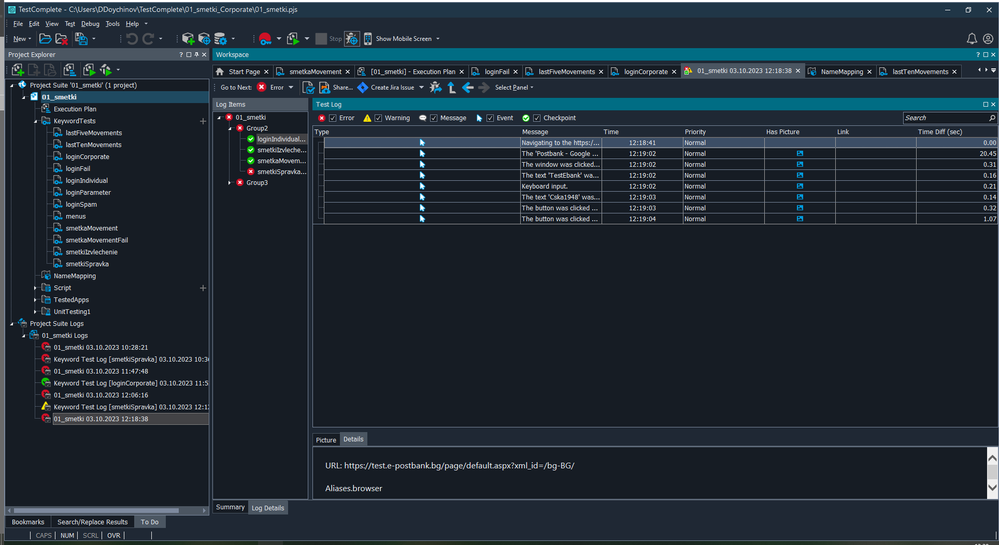Uncheck the Error filter checkbox

pyautogui.click(x=333, y=118)
